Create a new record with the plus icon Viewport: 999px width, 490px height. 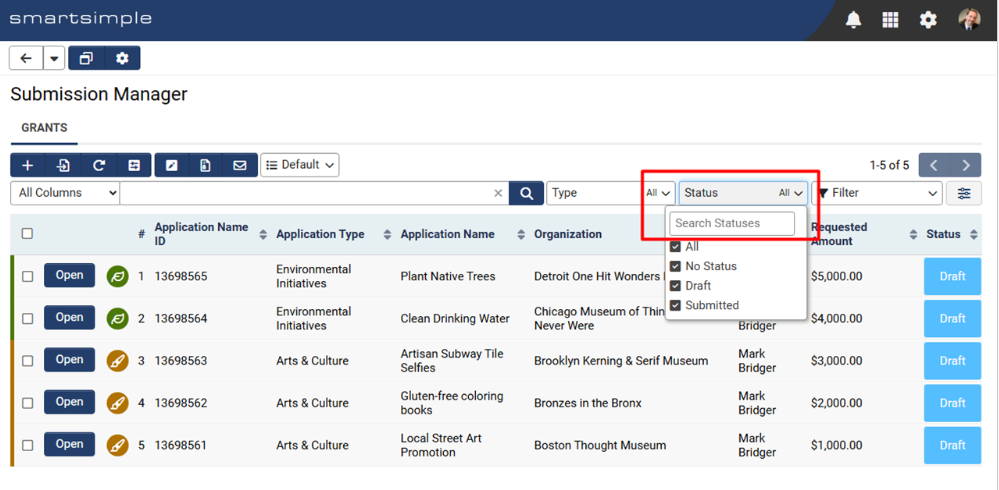click(x=28, y=165)
